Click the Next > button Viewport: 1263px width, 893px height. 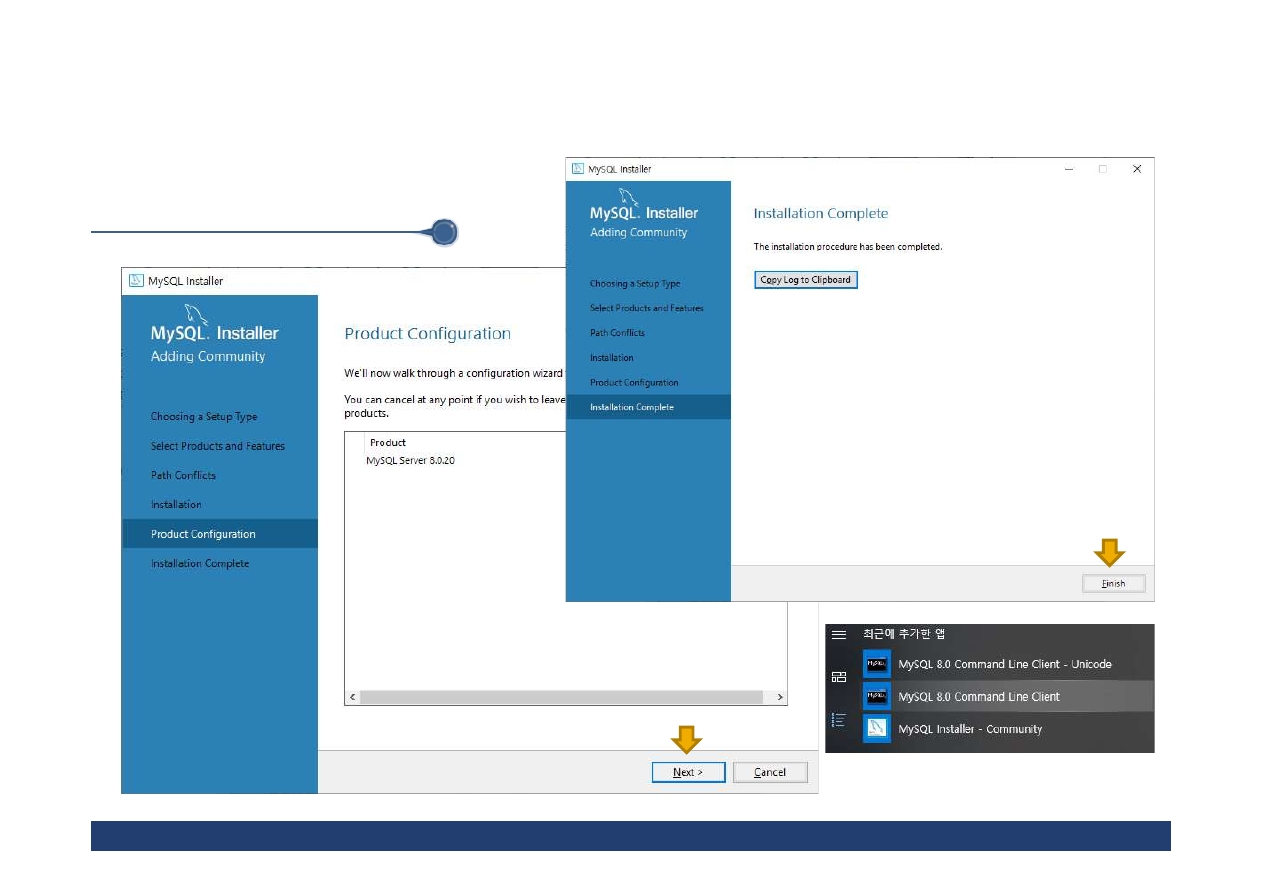click(x=688, y=772)
